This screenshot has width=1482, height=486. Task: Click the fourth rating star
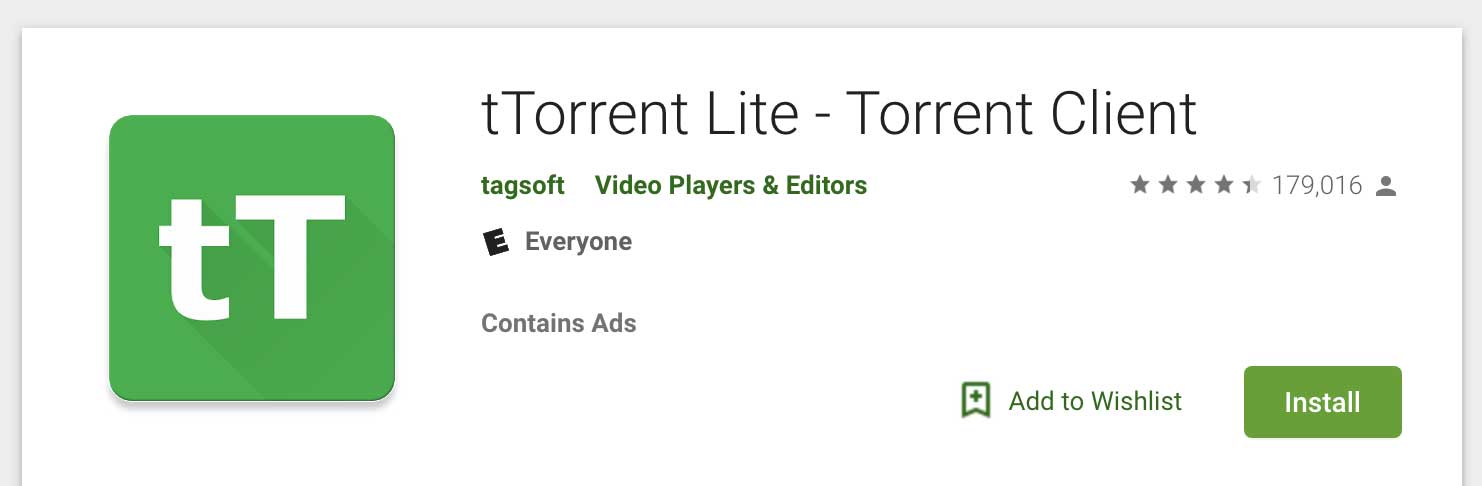tap(1224, 185)
